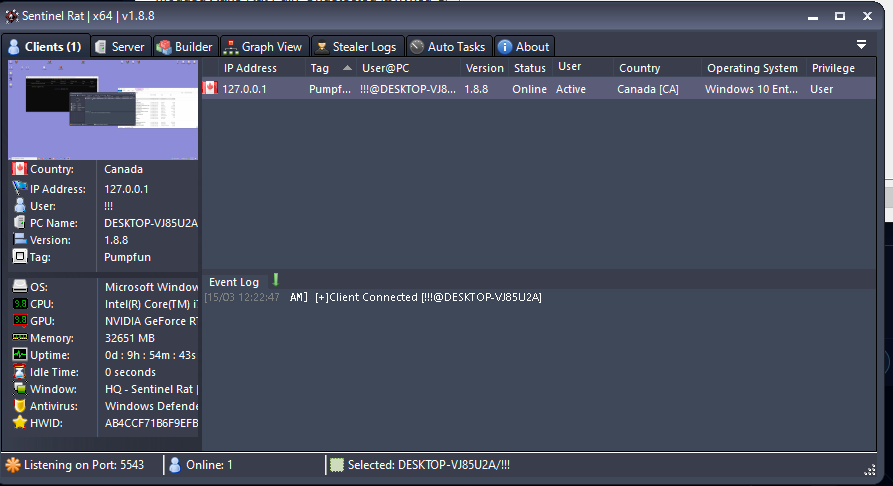
Task: Open the tab strip overflow dropdown arrow
Action: pos(861,44)
